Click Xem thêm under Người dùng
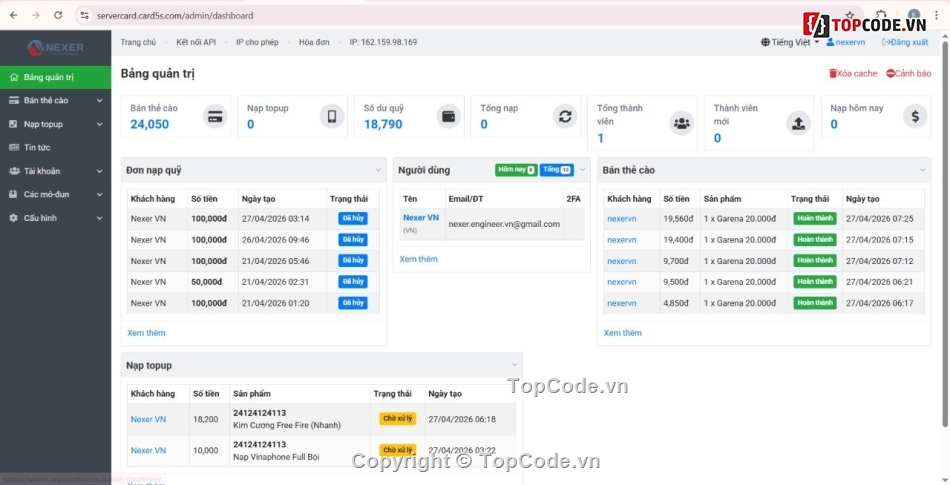Screen dimensions: 950x485 pos(418,259)
